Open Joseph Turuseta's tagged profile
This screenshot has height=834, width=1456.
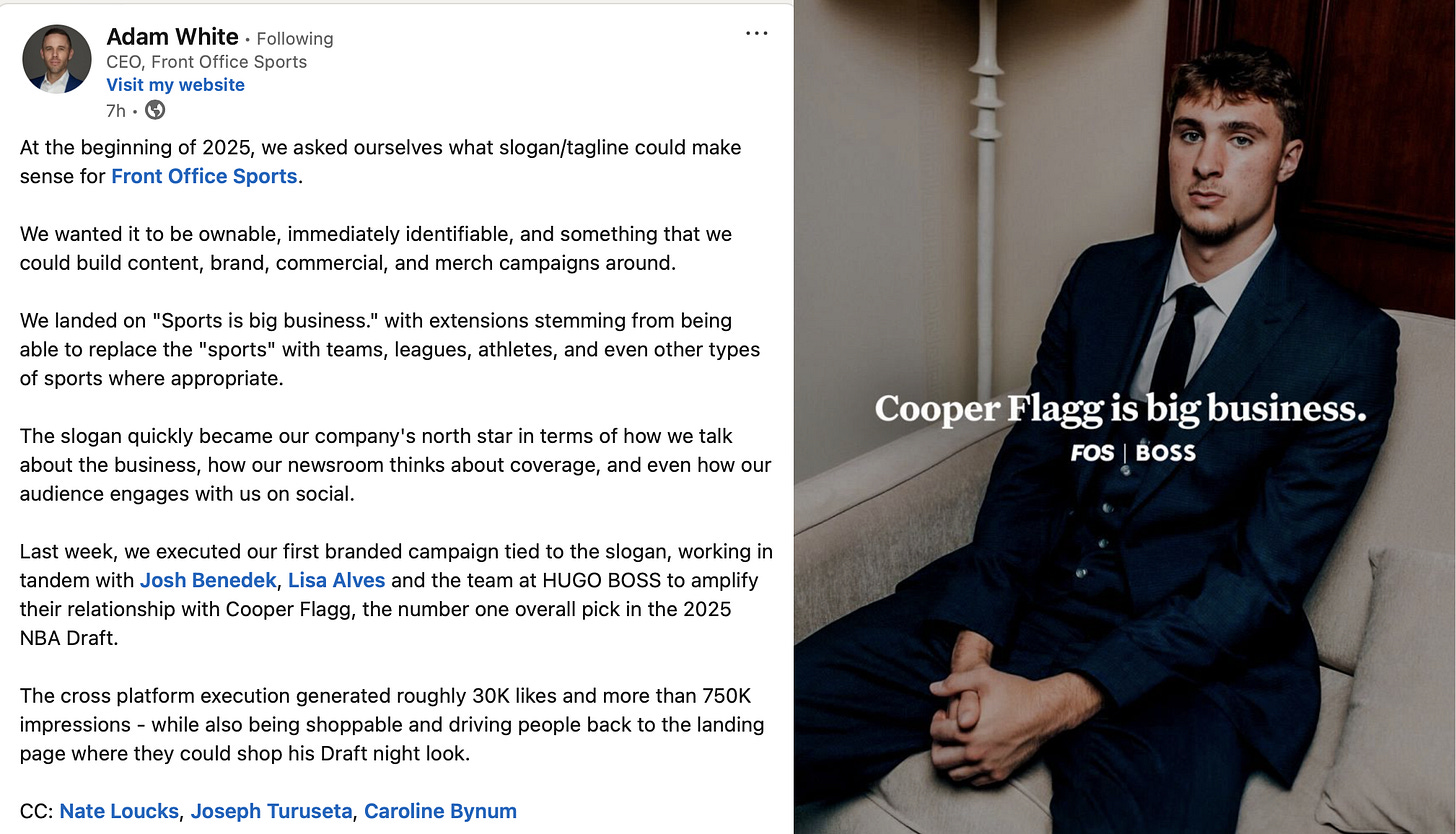click(x=271, y=811)
